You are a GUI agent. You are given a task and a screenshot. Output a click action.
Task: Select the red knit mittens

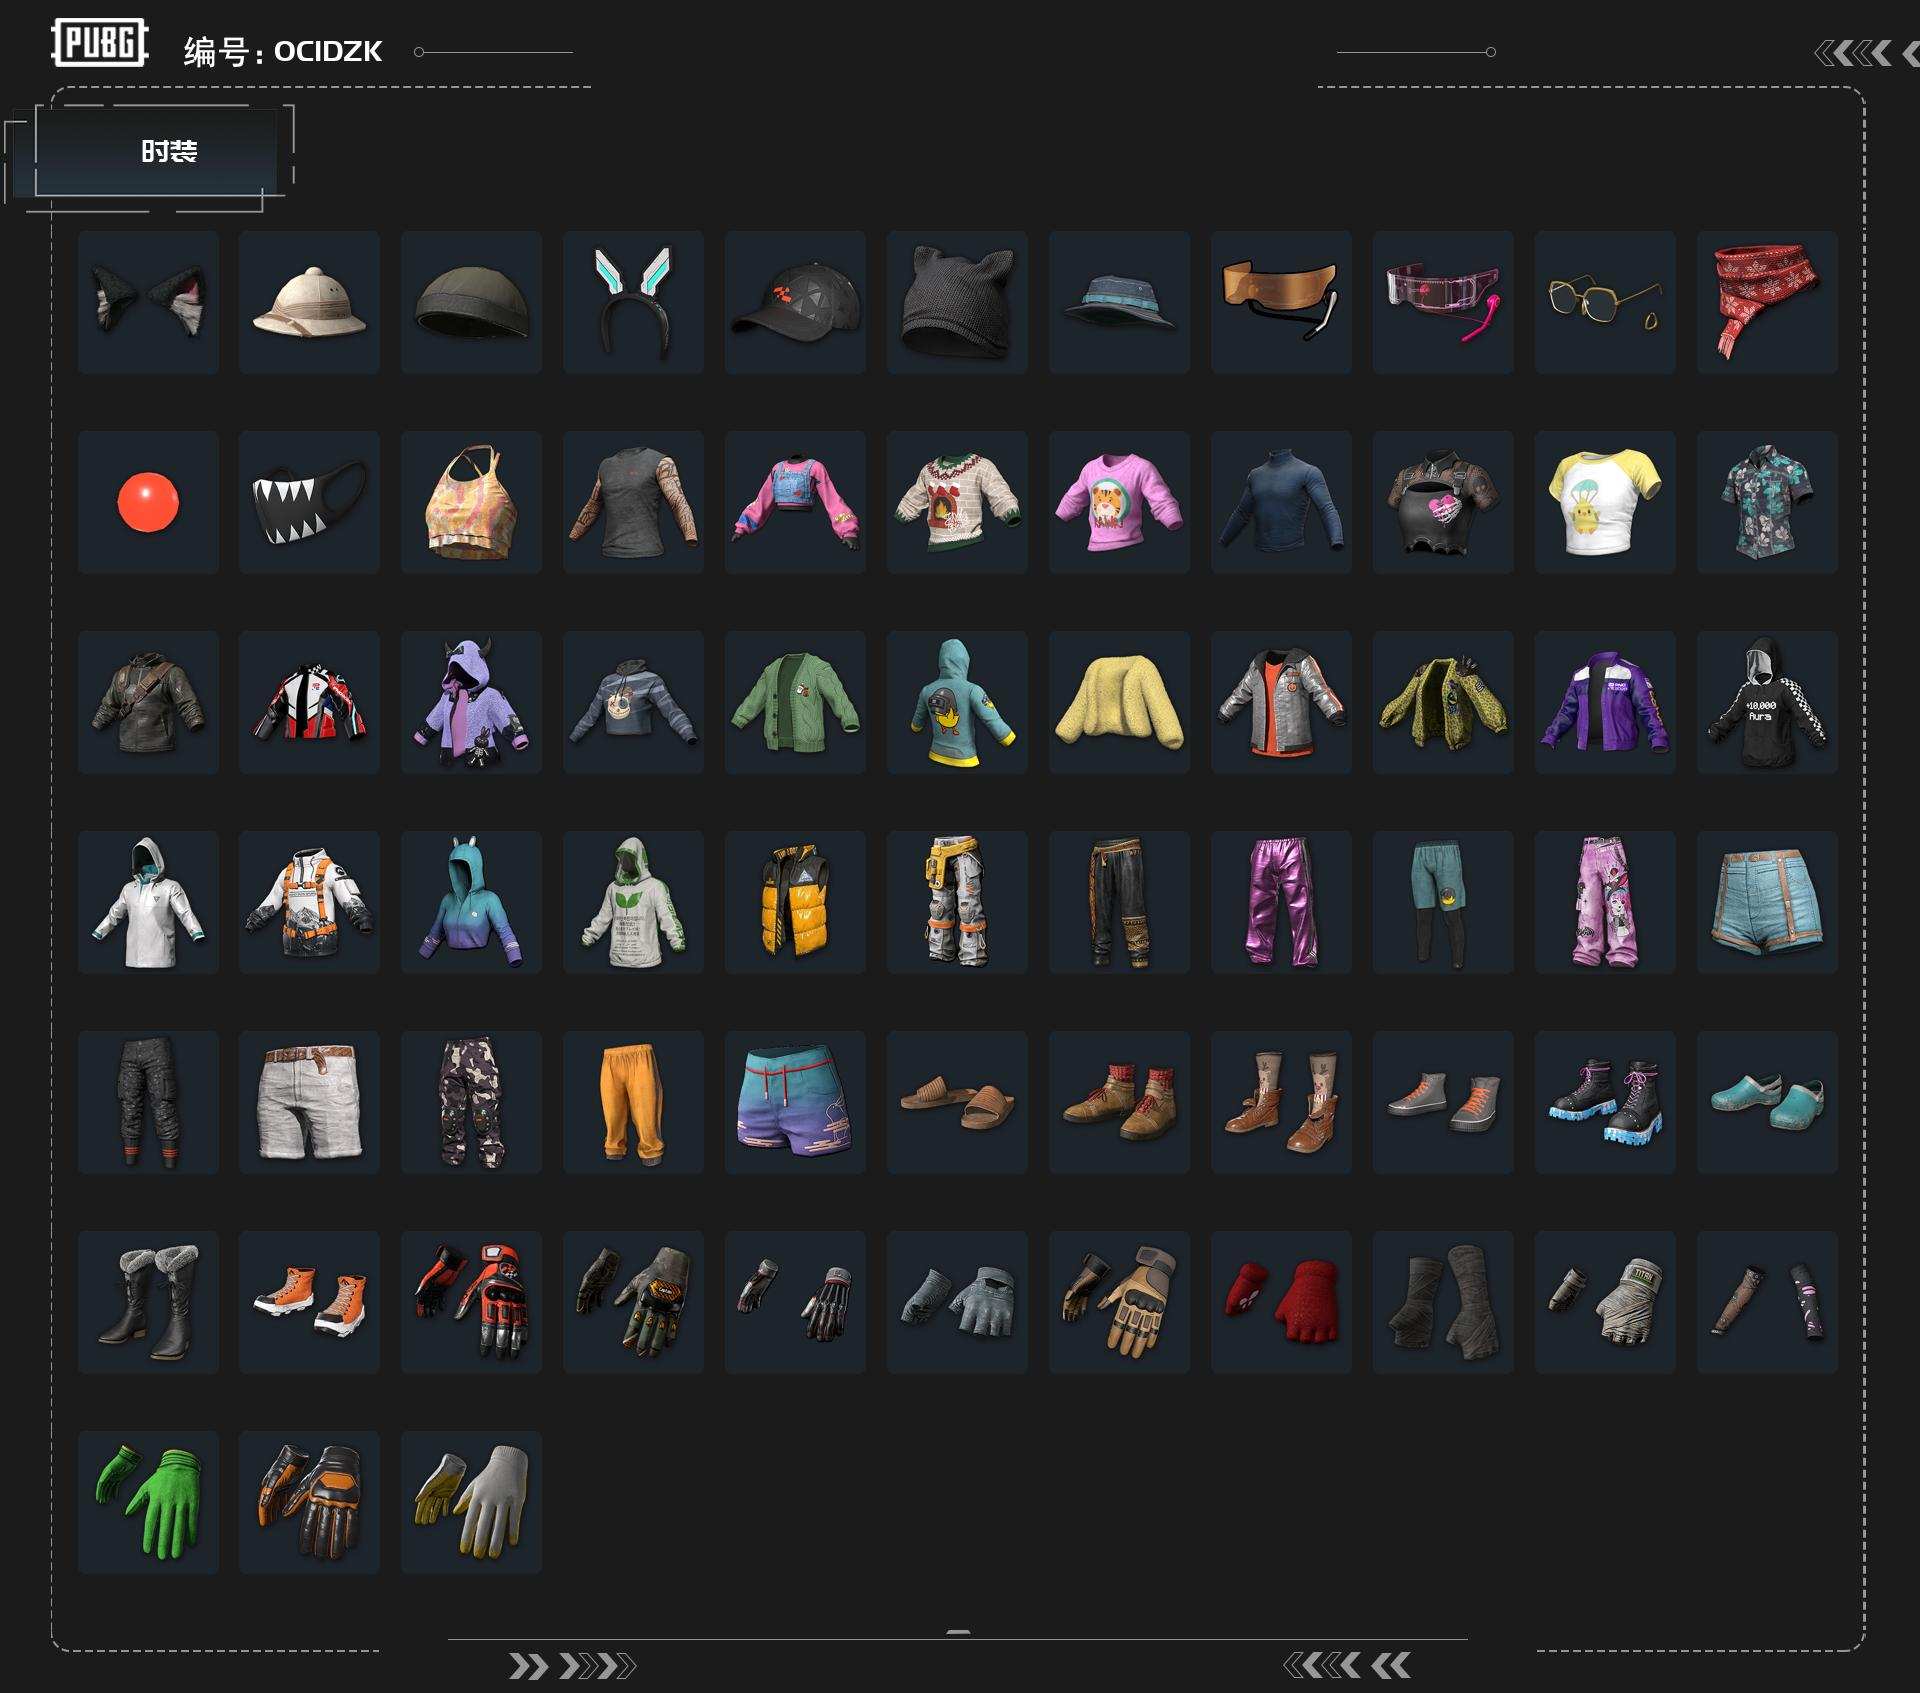[x=1282, y=1302]
